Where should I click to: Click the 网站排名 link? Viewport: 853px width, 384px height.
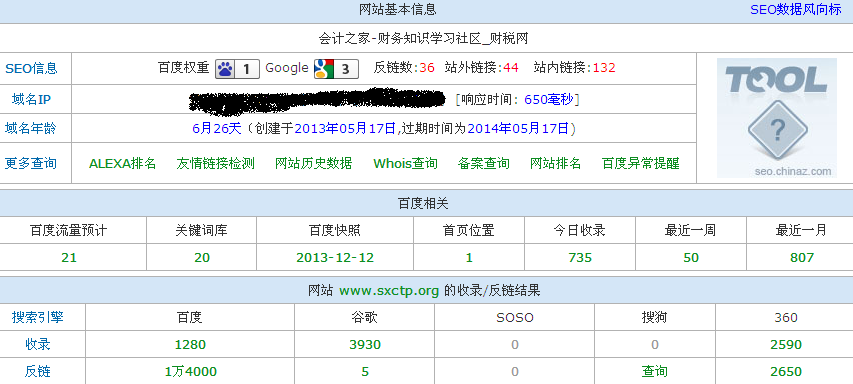tap(555, 163)
